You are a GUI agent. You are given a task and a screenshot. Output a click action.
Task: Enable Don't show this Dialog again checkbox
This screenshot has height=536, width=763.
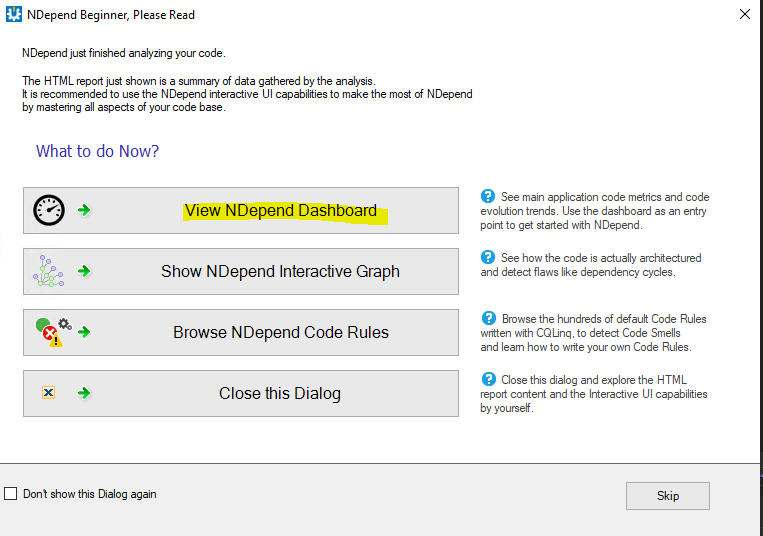pyautogui.click(x=10, y=494)
